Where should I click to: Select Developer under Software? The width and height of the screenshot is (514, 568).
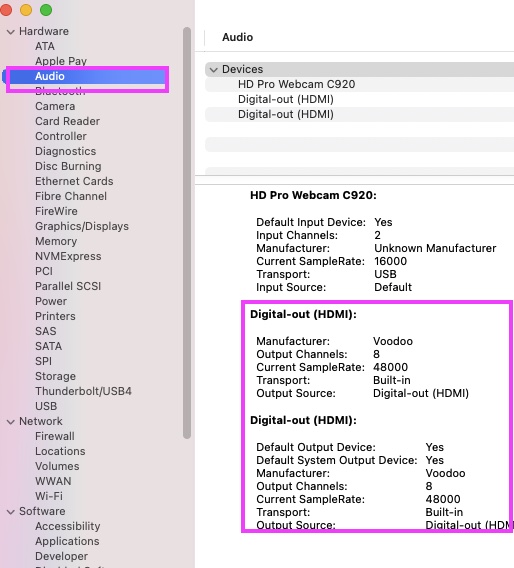click(x=62, y=556)
